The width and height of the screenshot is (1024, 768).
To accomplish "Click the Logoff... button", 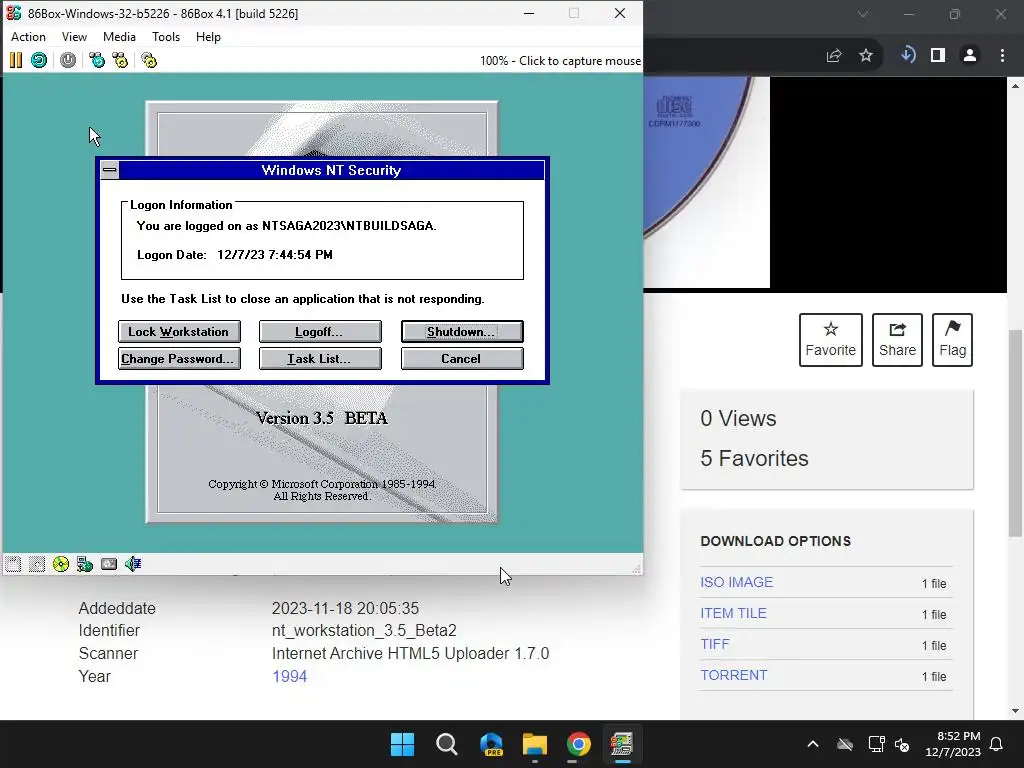I will [320, 332].
